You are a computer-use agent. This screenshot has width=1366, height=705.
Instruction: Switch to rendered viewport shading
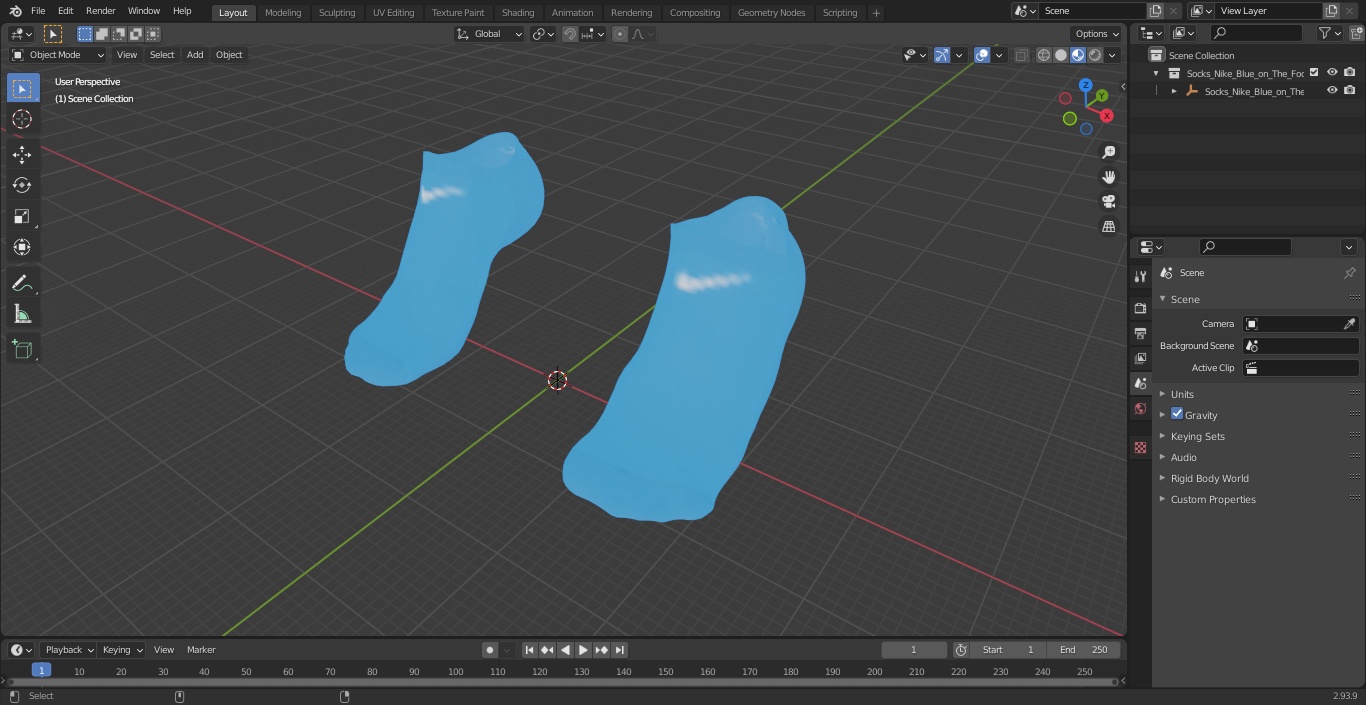[x=1095, y=55]
